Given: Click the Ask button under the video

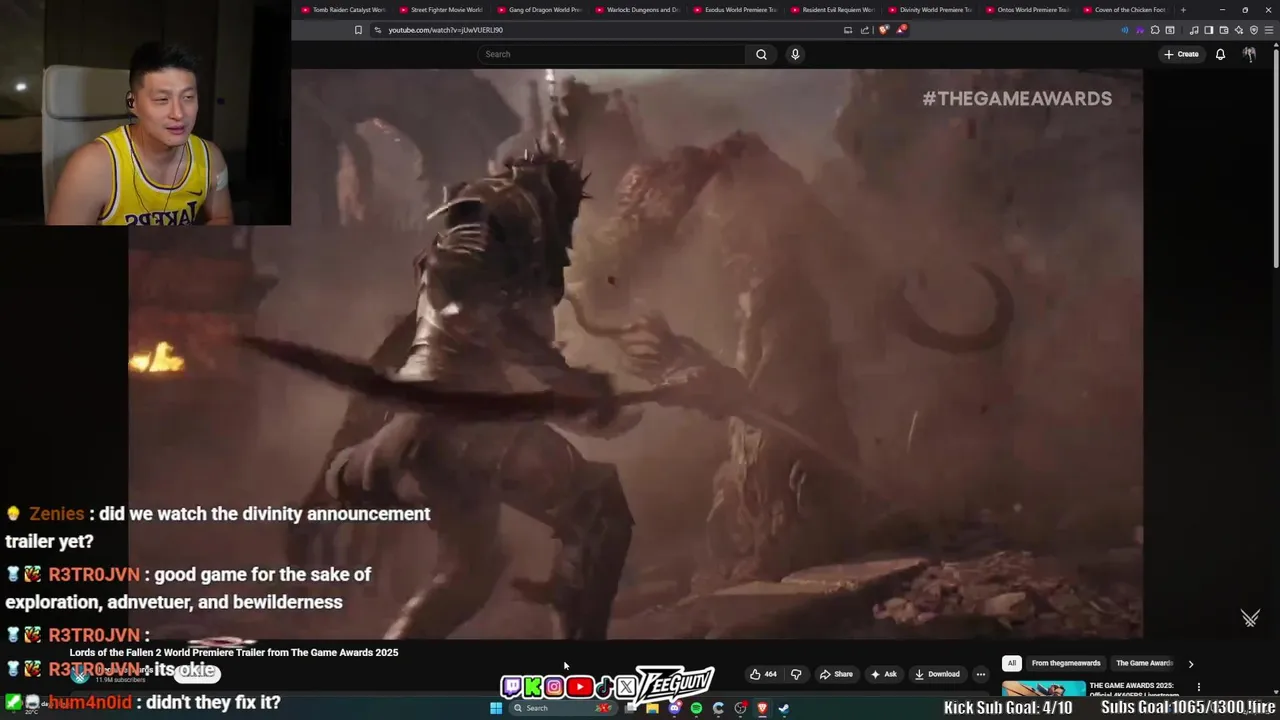Looking at the screenshot, I should tap(884, 674).
